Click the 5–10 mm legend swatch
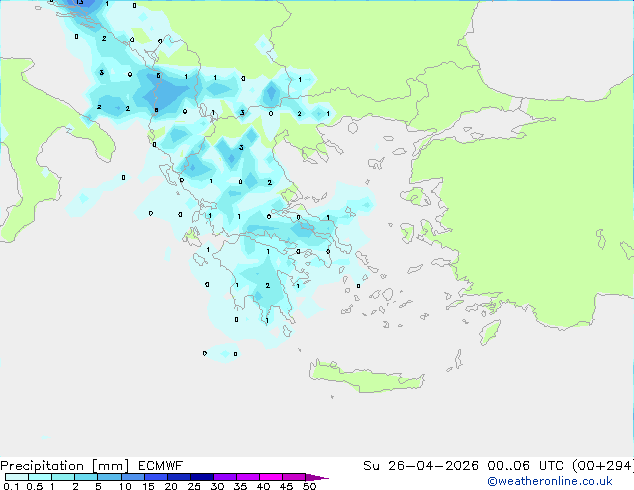634x490 pixels. pyautogui.click(x=109, y=477)
